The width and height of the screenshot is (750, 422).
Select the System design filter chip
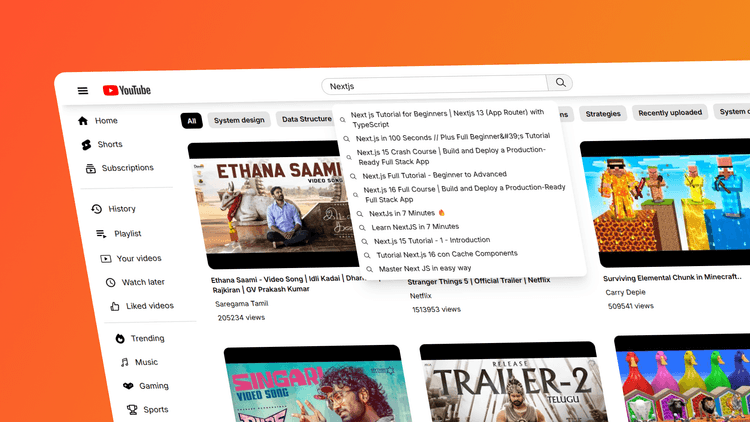click(239, 120)
